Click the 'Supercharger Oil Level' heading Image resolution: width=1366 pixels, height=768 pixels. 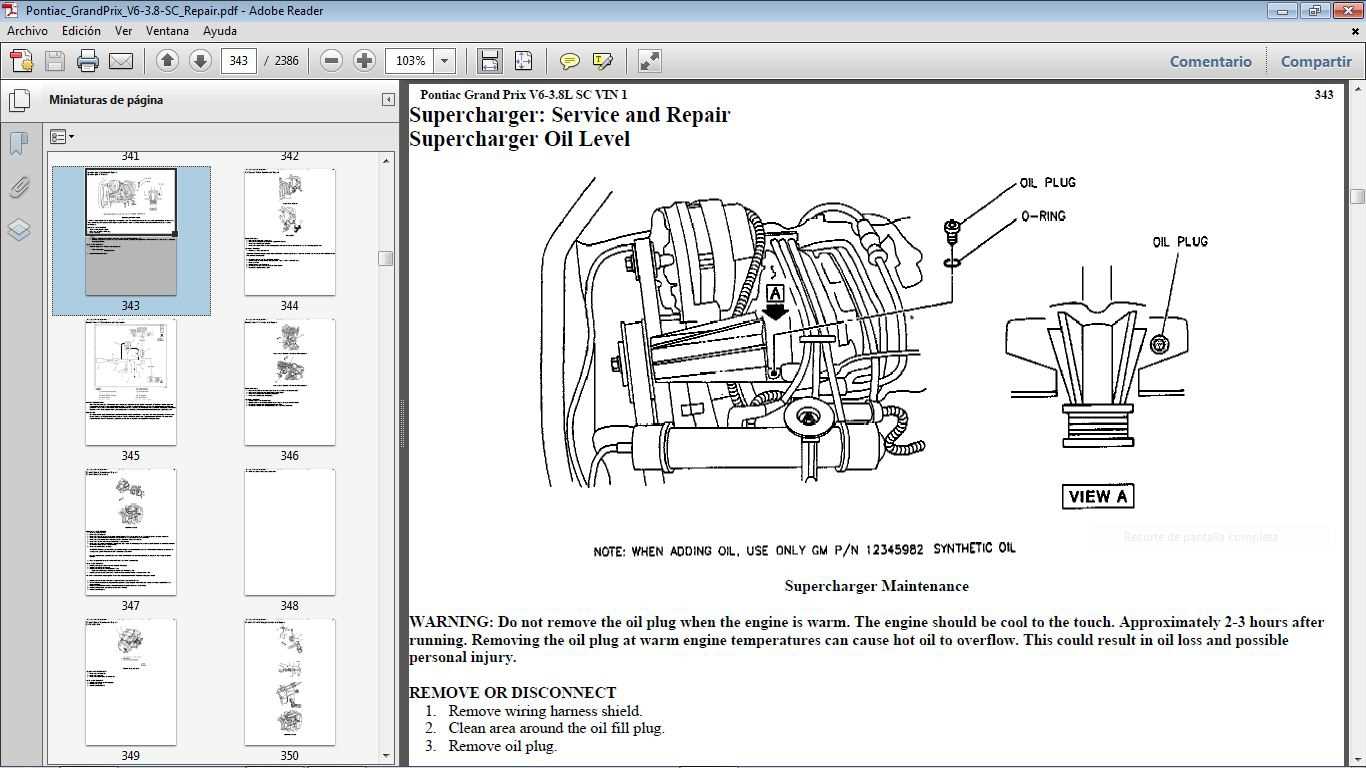pos(519,139)
